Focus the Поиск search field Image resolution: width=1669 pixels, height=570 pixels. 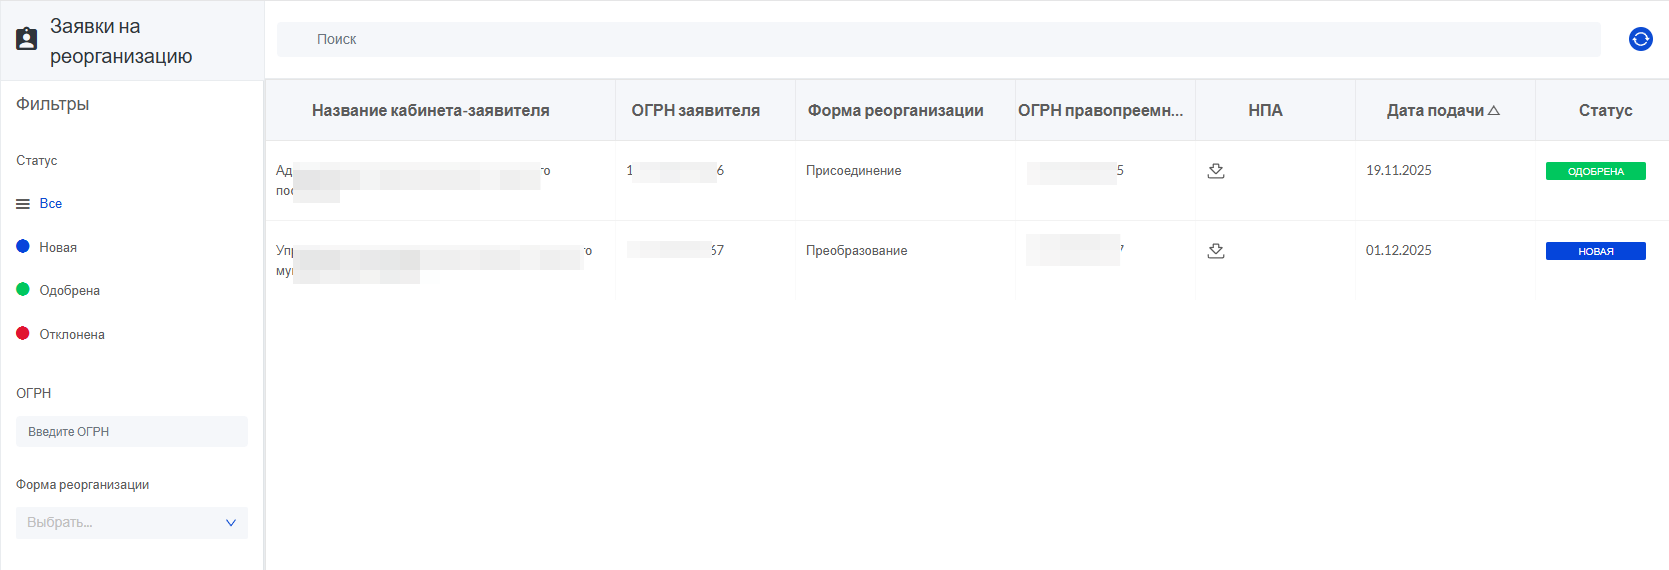[x=938, y=40]
